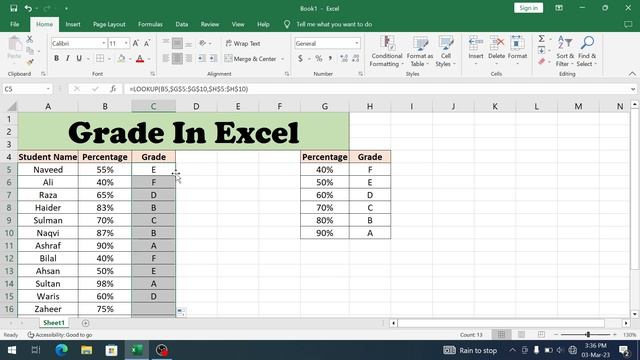Click the AutoSum sigma icon
This screenshot has height=360, width=640.
click(542, 39)
